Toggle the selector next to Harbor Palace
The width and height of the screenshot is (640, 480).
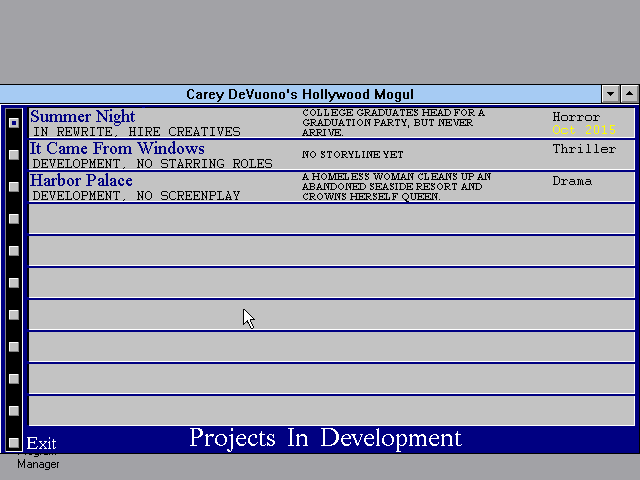click(x=14, y=187)
